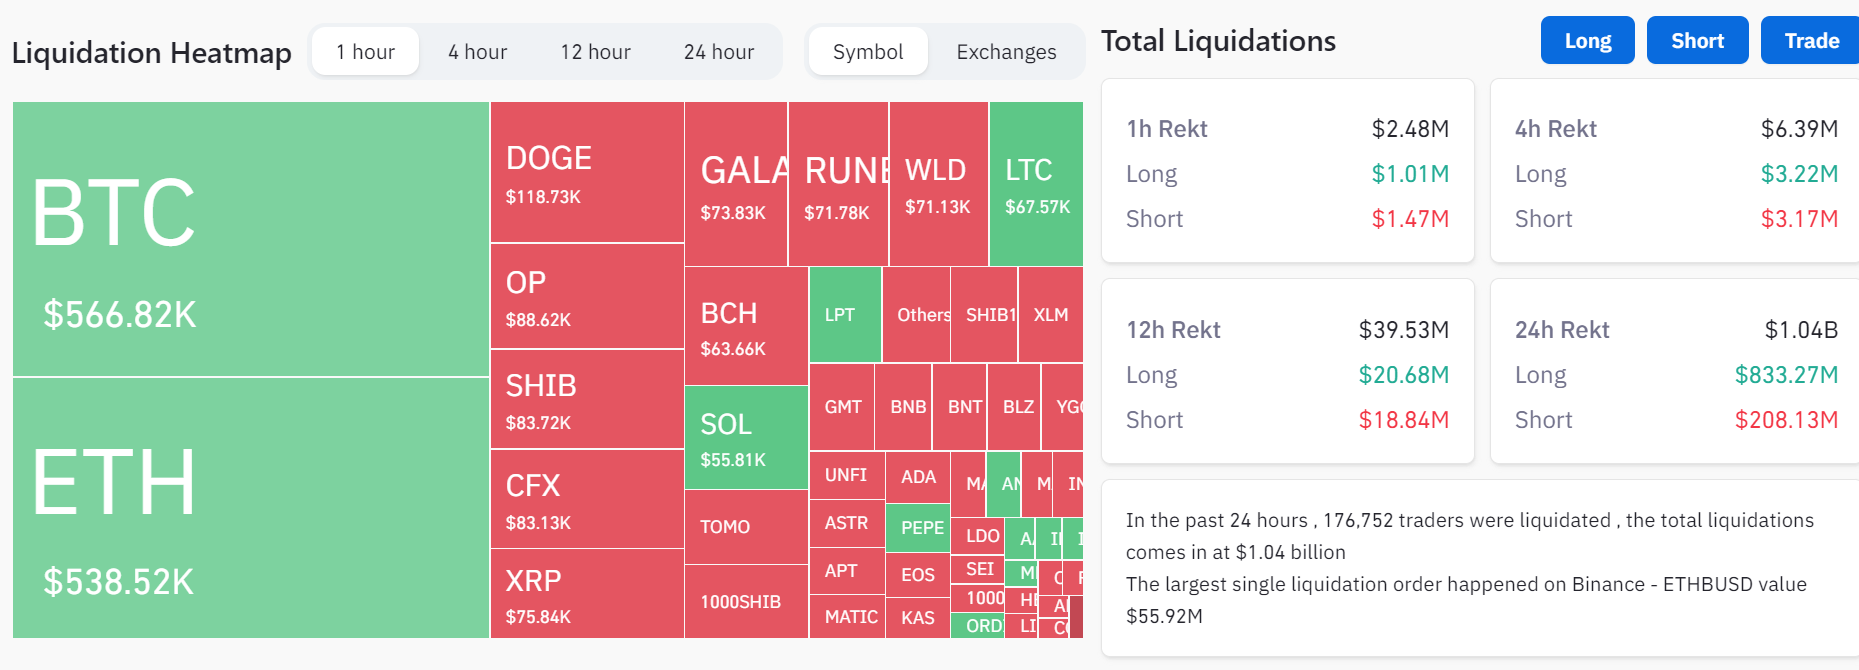
Task: Switch to the 12 hour timeframe
Action: 595,52
